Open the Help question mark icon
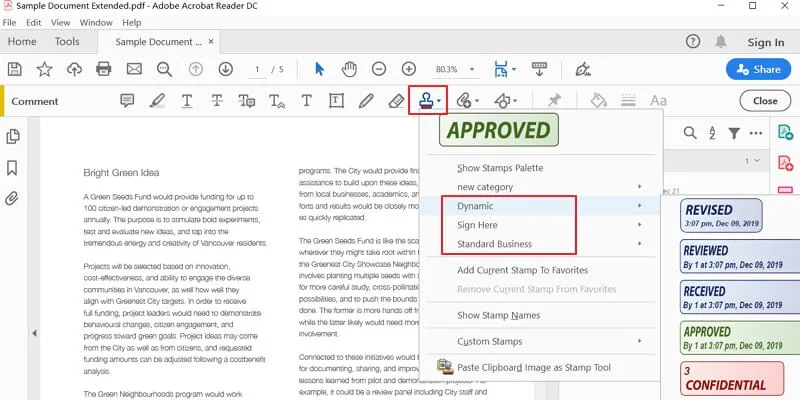 click(692, 41)
